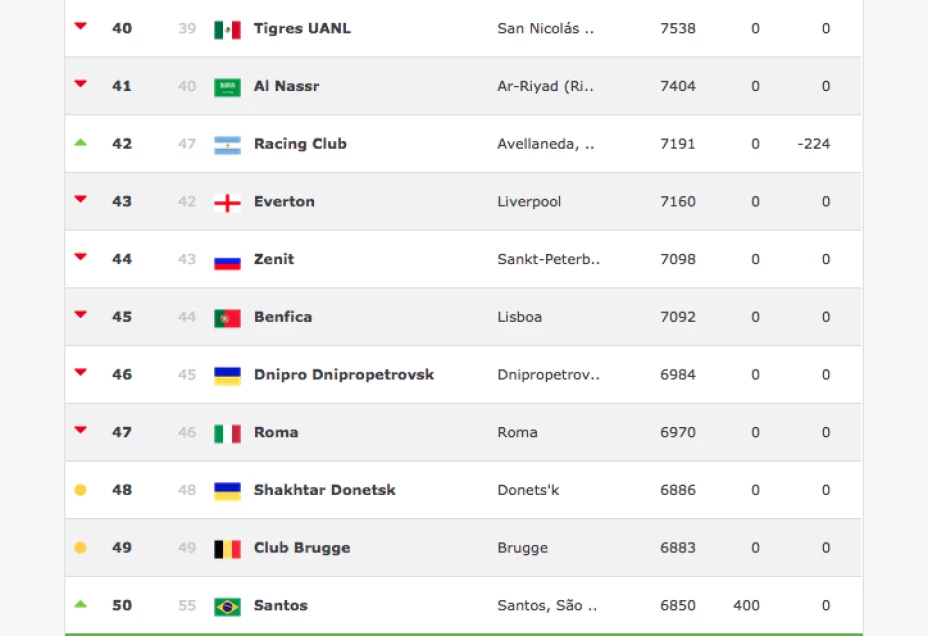The width and height of the screenshot is (928, 636).
Task: Open the Zenit club link
Action: click(x=274, y=259)
